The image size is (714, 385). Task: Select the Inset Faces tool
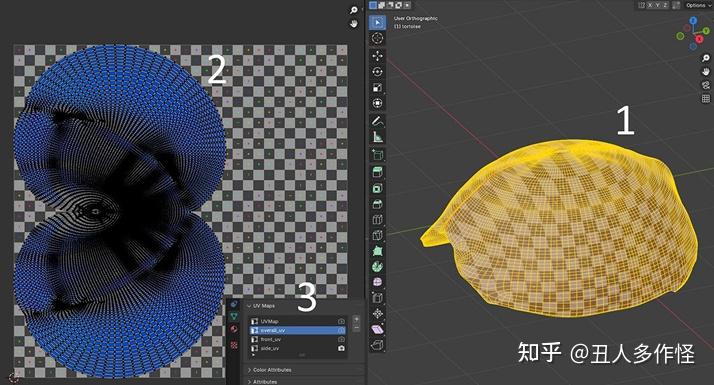pos(377,188)
